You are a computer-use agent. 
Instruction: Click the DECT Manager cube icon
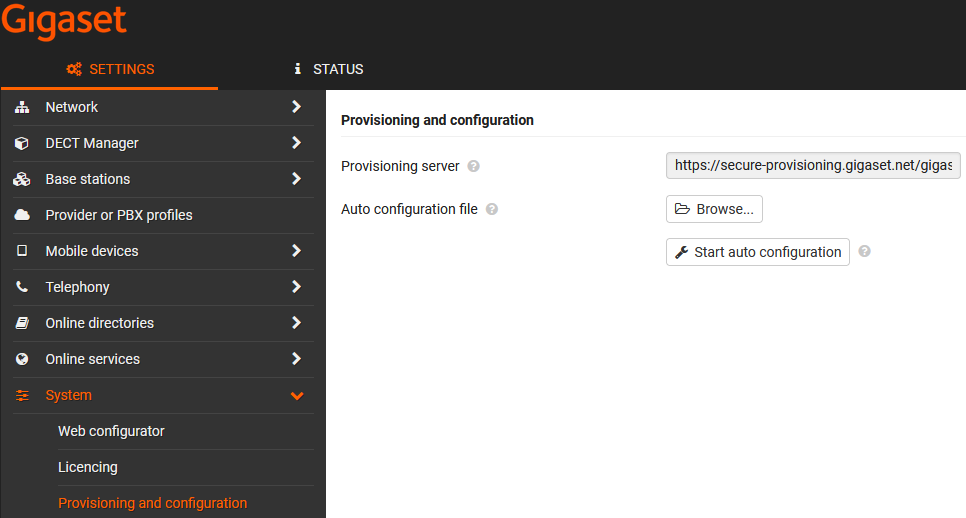coord(22,143)
